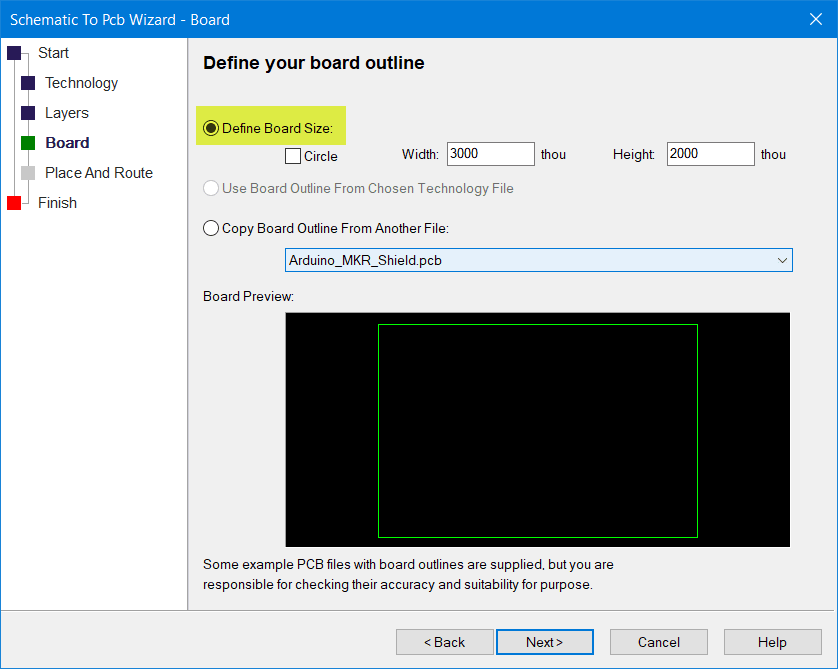This screenshot has height=669, width=838.
Task: Click the Next button
Action: click(x=545, y=642)
